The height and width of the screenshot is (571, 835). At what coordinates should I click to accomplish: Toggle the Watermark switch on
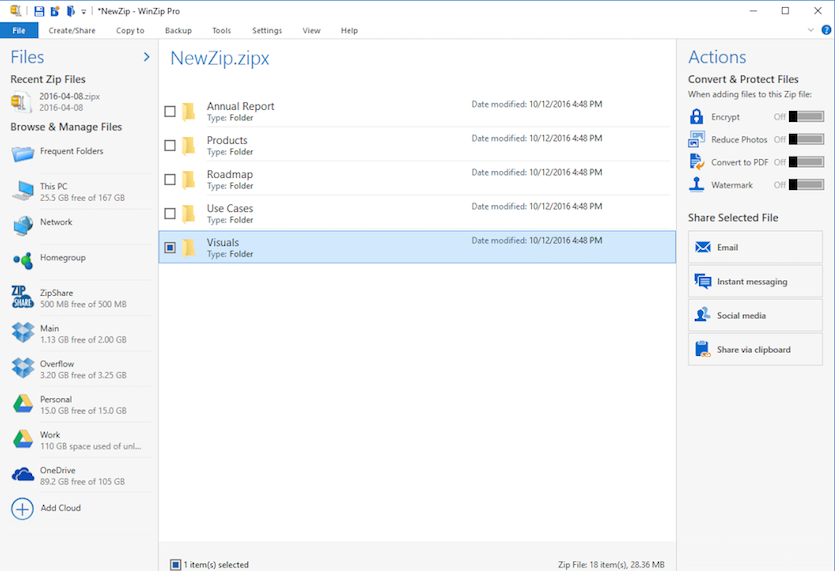click(x=806, y=185)
